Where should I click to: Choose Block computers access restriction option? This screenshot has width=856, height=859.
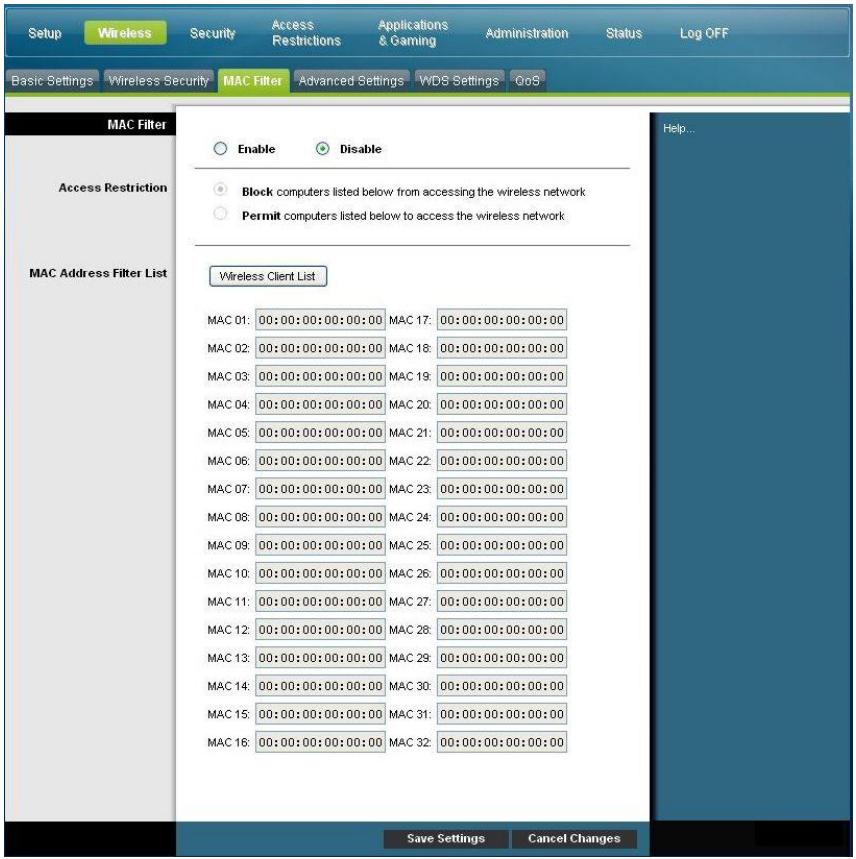(220, 190)
